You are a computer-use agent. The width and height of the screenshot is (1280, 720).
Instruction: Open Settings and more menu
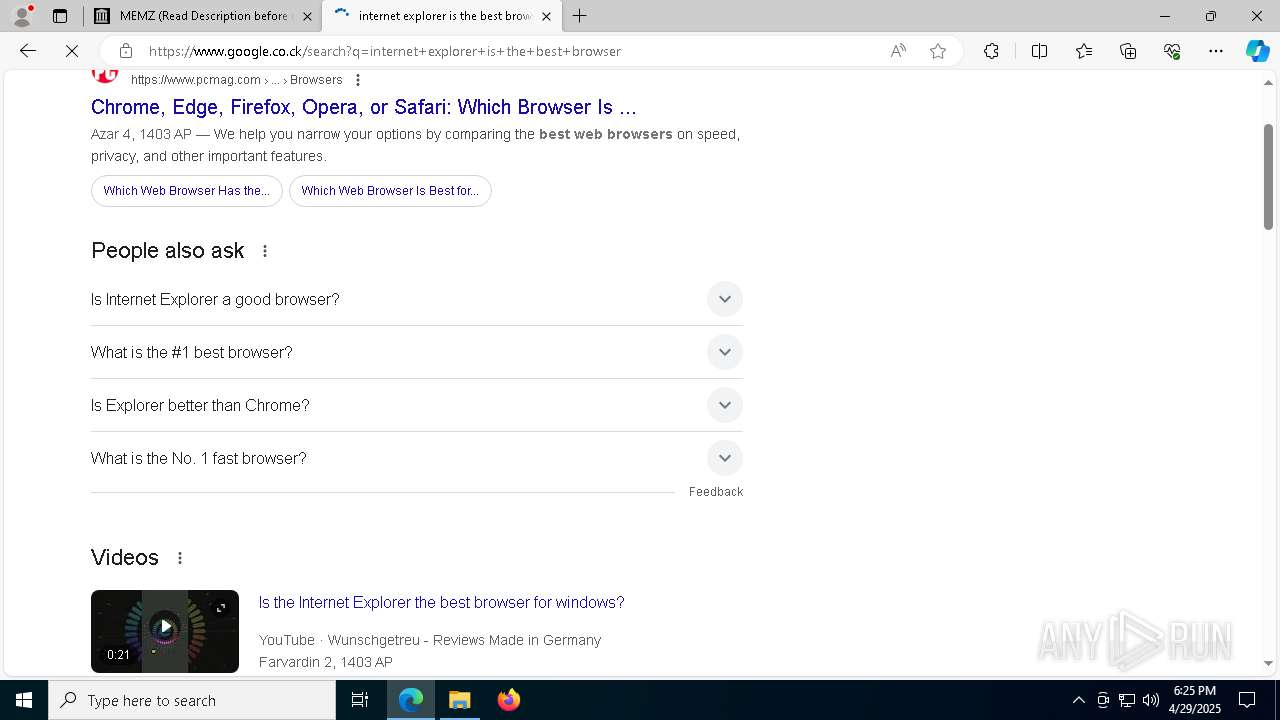point(1216,51)
